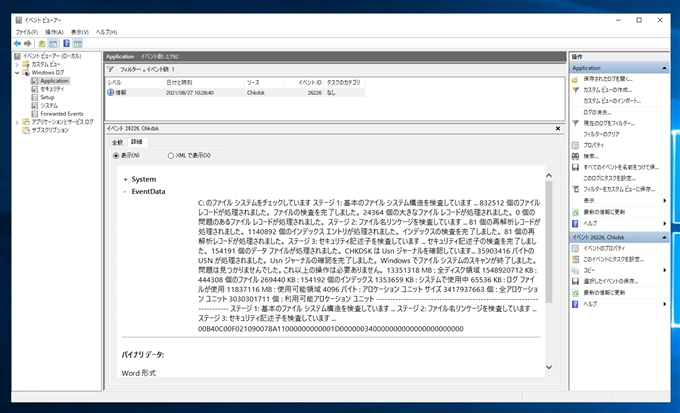Screen dimensions: 680x413
Task: Click the 選択したイベントの保存 floppy icon
Action: point(575,282)
